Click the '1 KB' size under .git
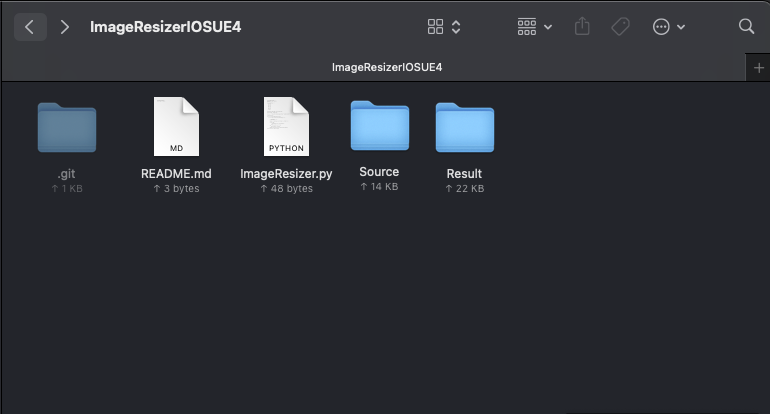The width and height of the screenshot is (770, 414). [x=67, y=189]
